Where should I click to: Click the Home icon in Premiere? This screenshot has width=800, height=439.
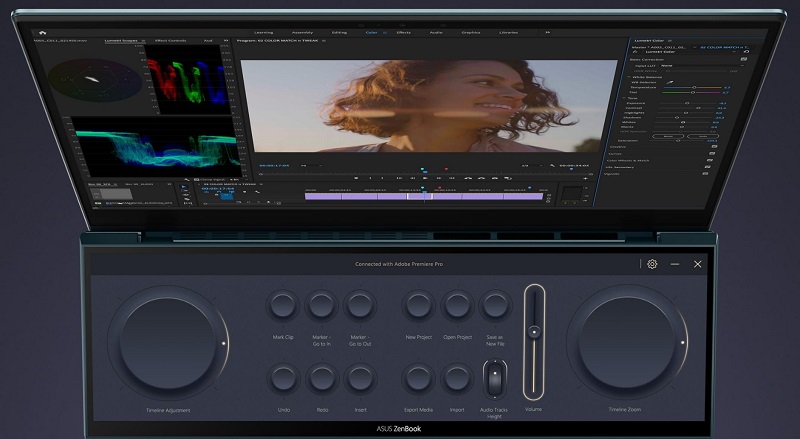pos(42,33)
